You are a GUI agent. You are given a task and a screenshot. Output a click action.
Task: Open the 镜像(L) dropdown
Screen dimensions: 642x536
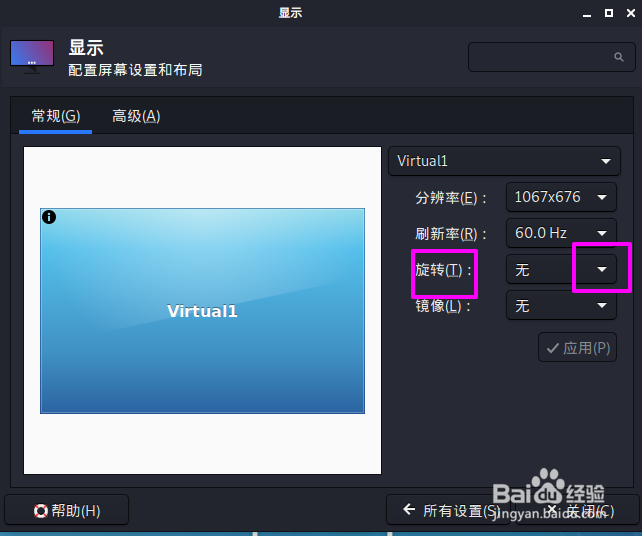pos(561,305)
